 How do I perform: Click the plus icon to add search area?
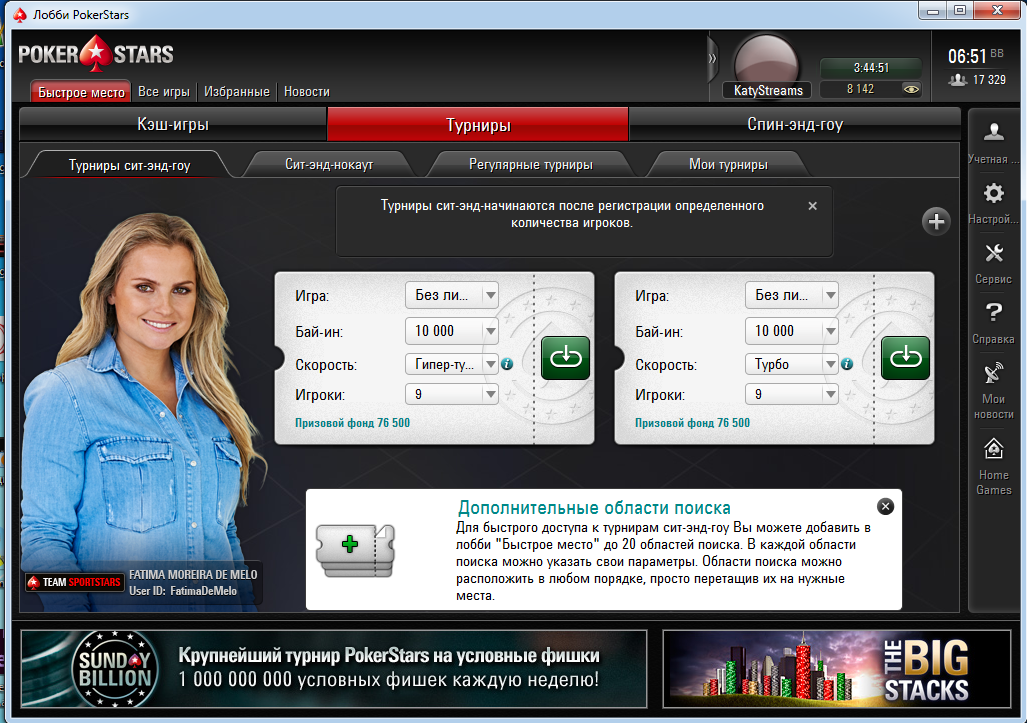[936, 221]
